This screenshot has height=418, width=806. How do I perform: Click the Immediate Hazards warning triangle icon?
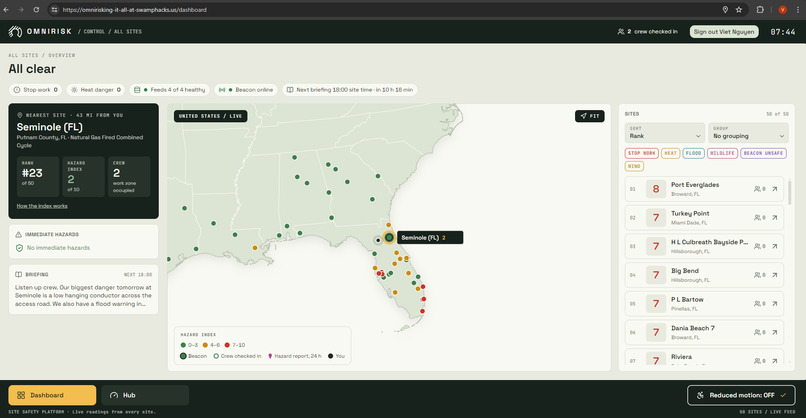pos(19,234)
